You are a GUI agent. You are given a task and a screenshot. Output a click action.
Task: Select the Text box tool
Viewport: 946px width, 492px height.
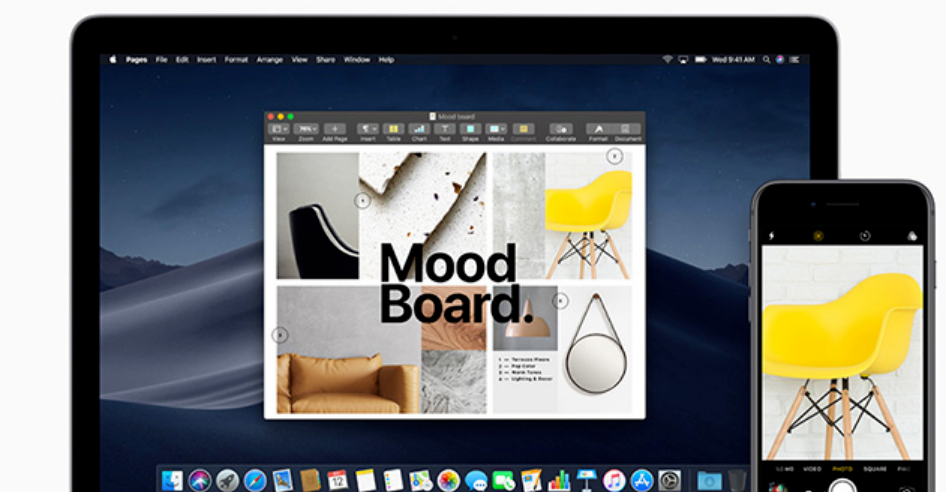pos(445,129)
